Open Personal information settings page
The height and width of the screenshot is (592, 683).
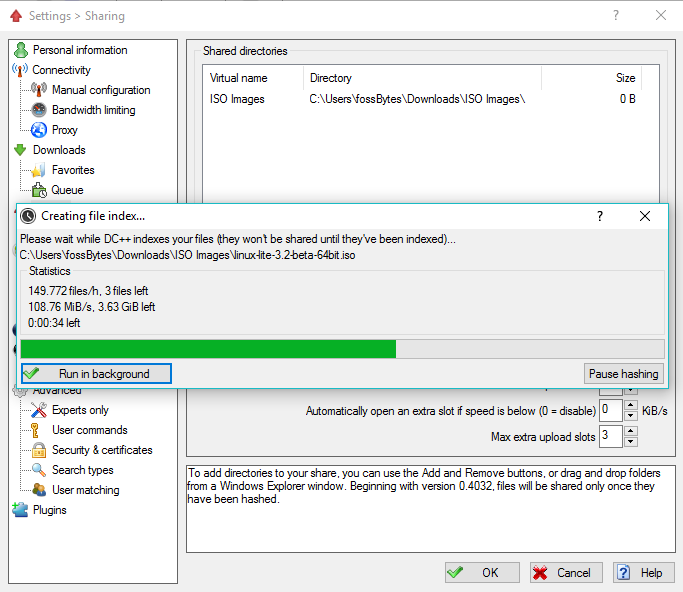(x=80, y=50)
